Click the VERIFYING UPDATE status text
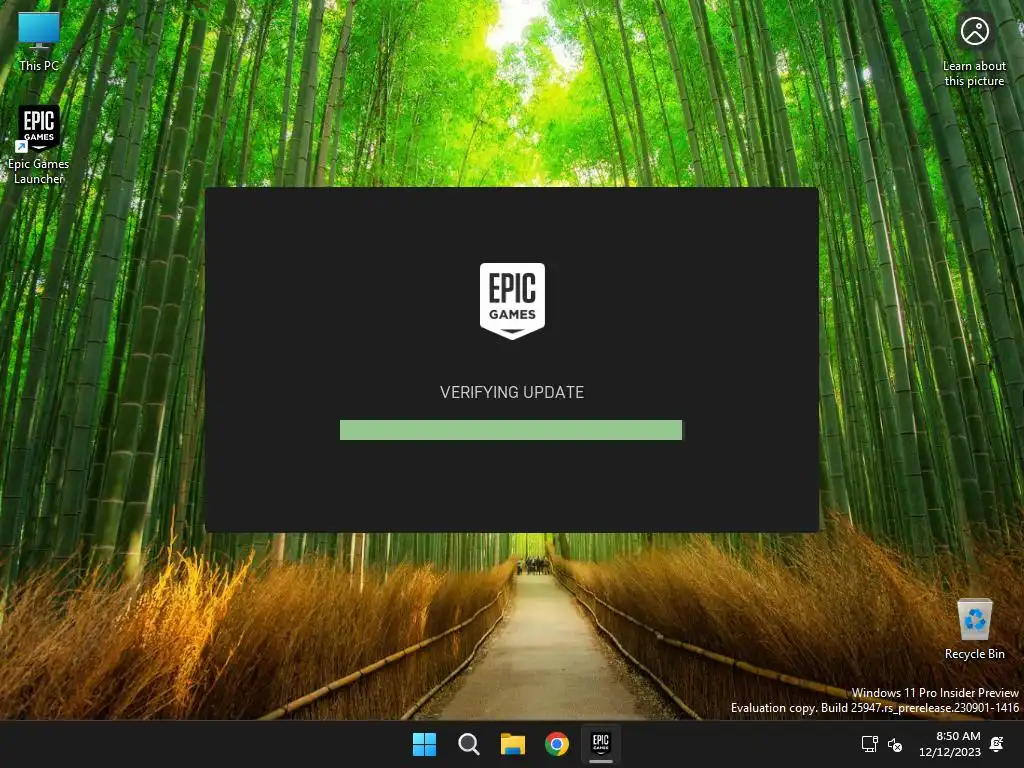1024x768 pixels. 512,392
